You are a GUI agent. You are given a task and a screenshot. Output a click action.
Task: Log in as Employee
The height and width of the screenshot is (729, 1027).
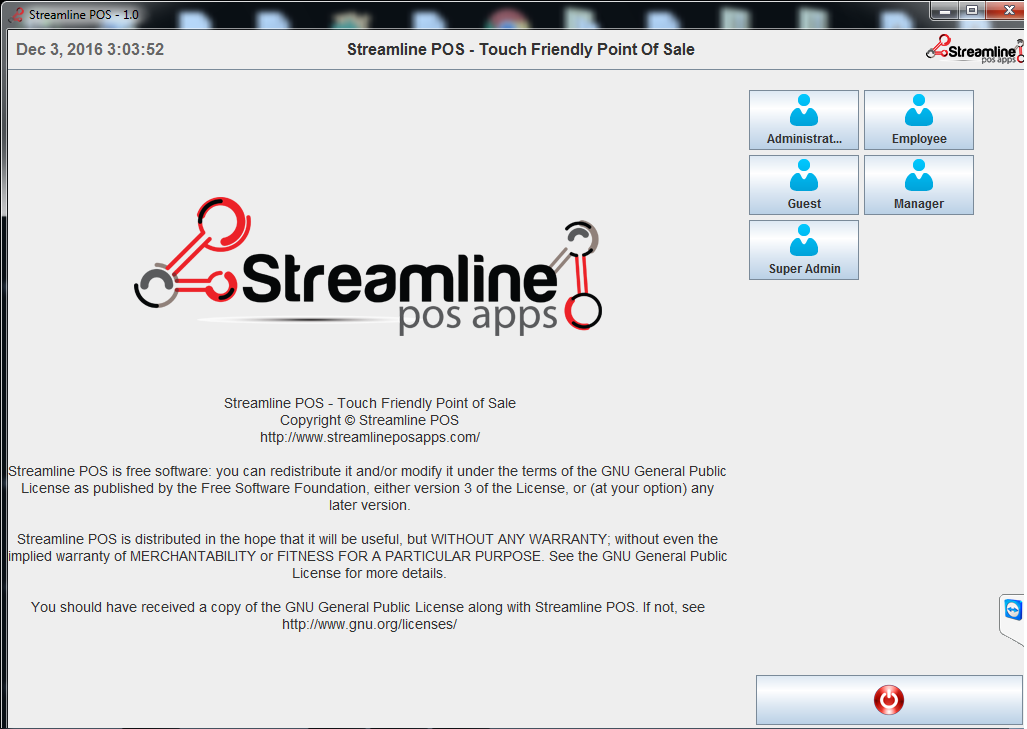pos(918,120)
